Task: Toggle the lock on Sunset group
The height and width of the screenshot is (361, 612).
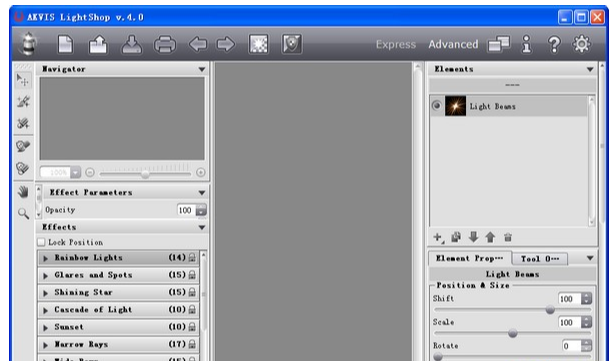Action: click(192, 327)
